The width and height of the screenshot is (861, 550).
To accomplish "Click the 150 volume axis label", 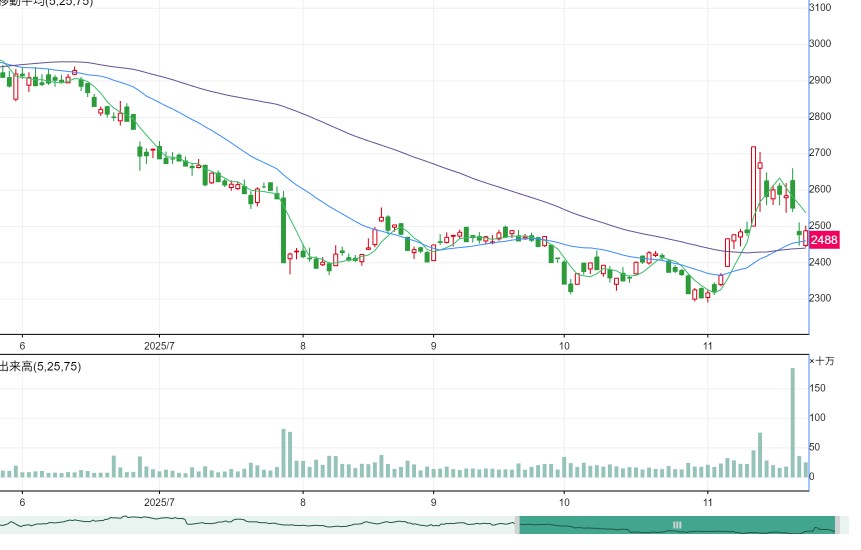I will [818, 388].
